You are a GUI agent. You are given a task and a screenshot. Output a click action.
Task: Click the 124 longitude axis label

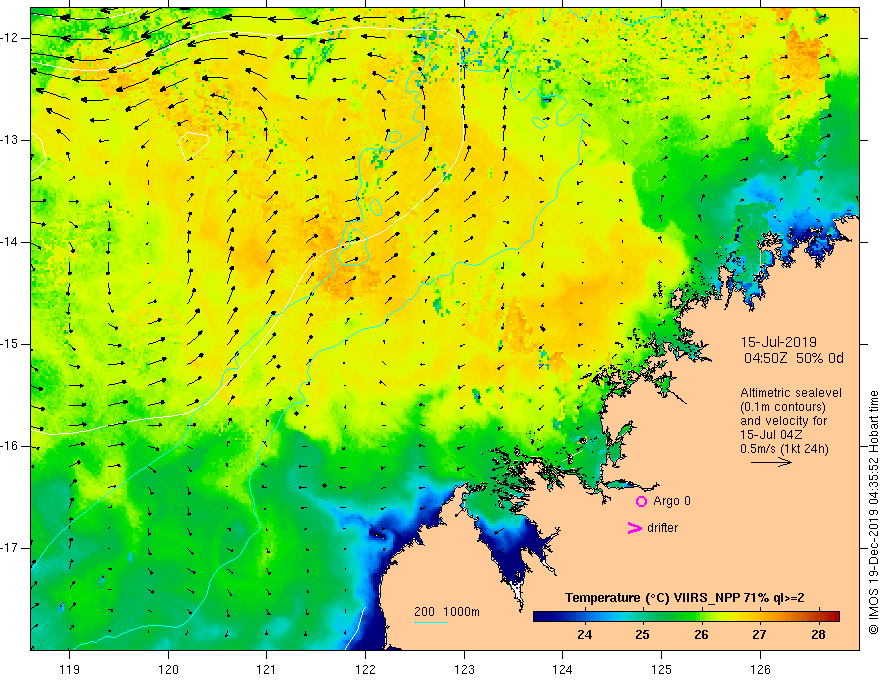pyautogui.click(x=562, y=669)
